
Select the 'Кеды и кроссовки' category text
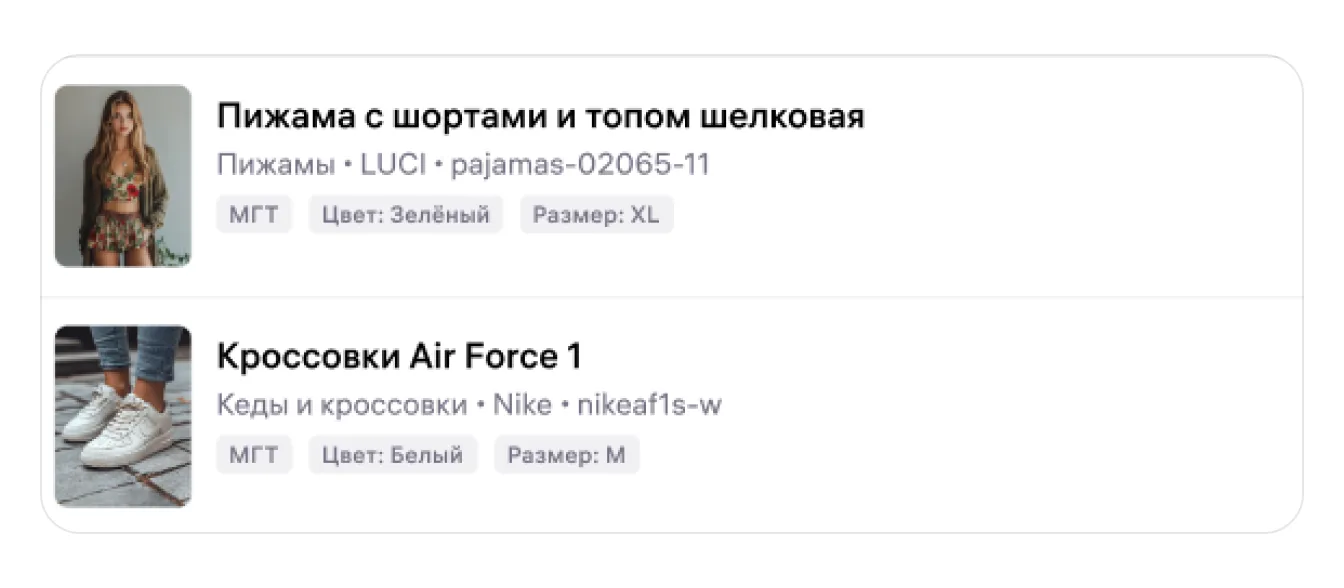point(341,405)
